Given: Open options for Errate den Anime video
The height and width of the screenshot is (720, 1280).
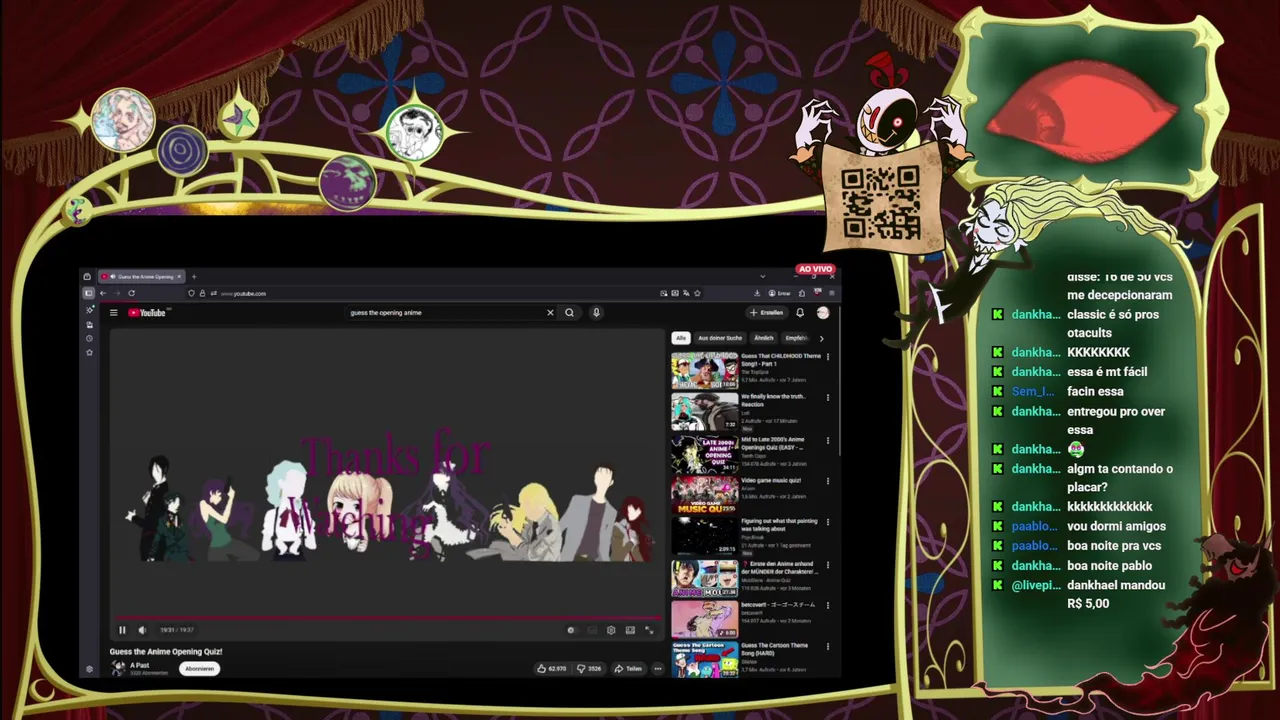Looking at the screenshot, I should point(827,564).
